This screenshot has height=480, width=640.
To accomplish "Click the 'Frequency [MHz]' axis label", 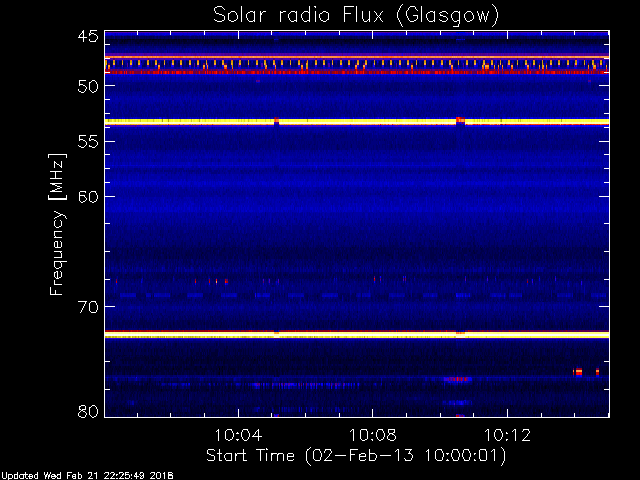I will click(57, 224).
